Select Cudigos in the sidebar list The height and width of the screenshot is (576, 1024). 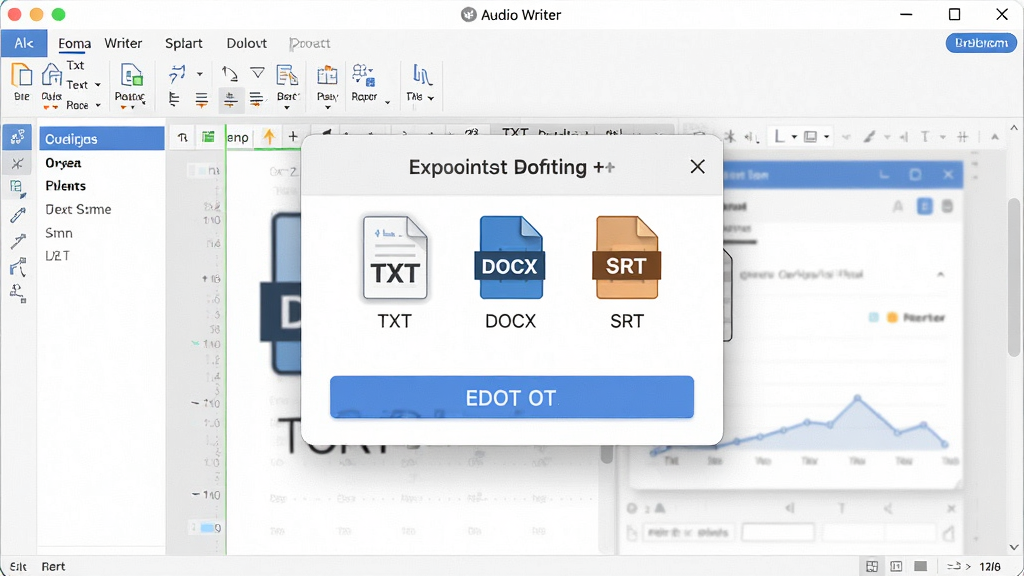pyautogui.click(x=102, y=138)
